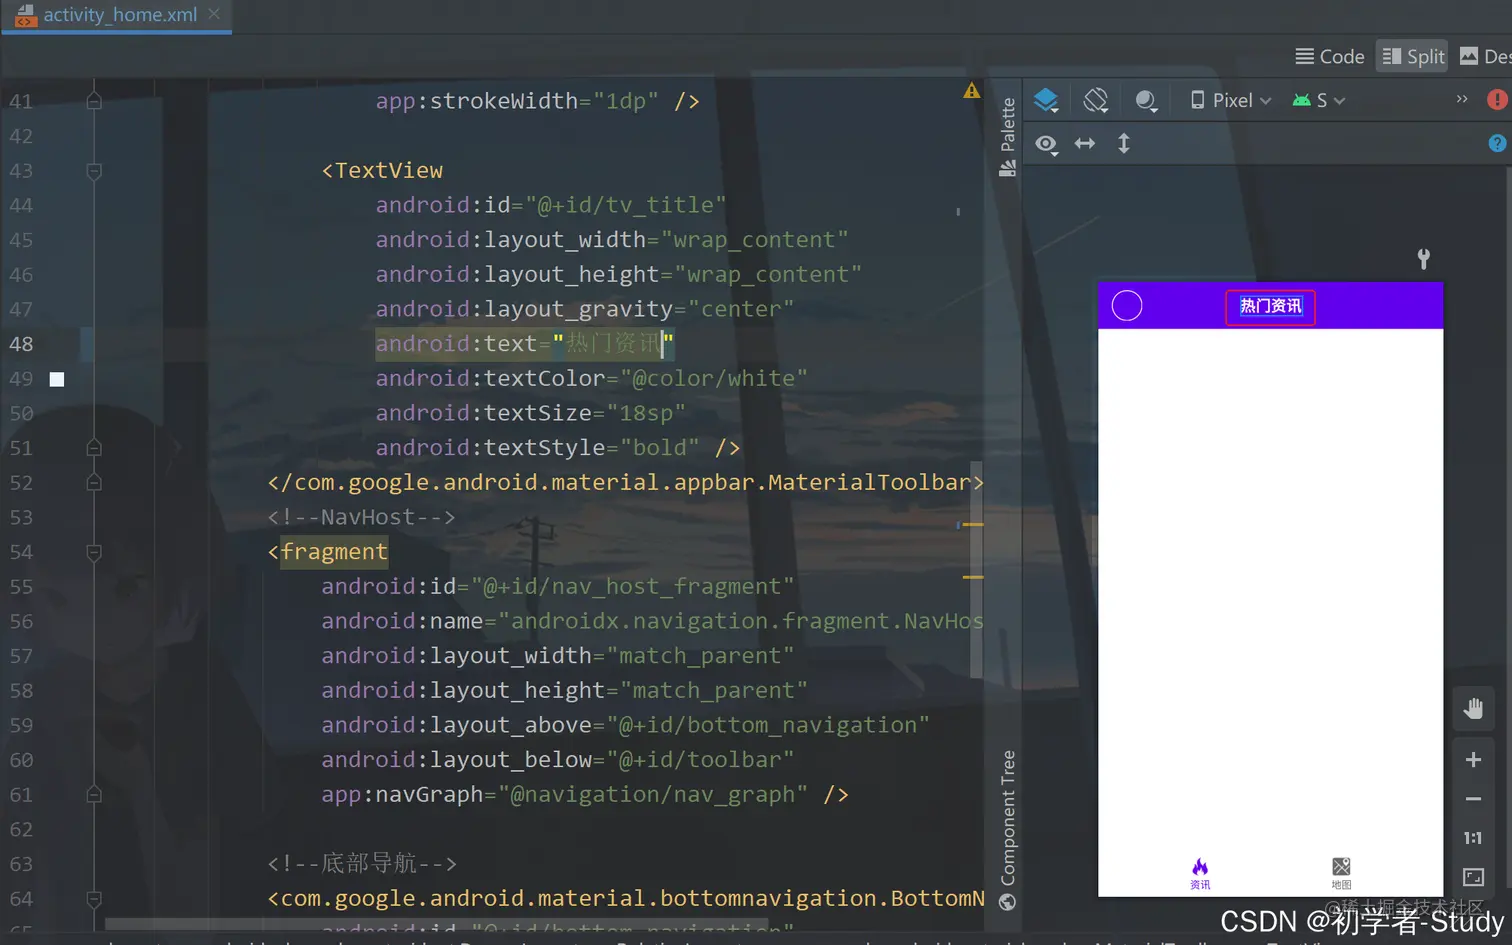Click the red error indicator icon
Image resolution: width=1512 pixels, height=945 pixels.
[1497, 99]
